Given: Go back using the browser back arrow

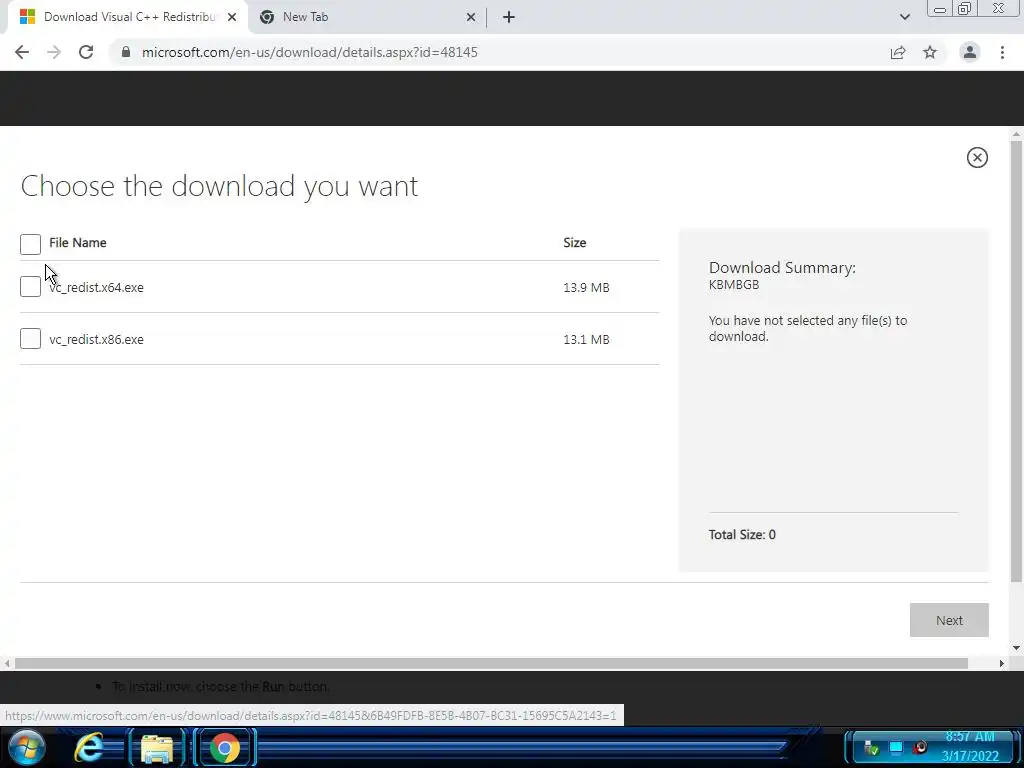Looking at the screenshot, I should (x=22, y=52).
